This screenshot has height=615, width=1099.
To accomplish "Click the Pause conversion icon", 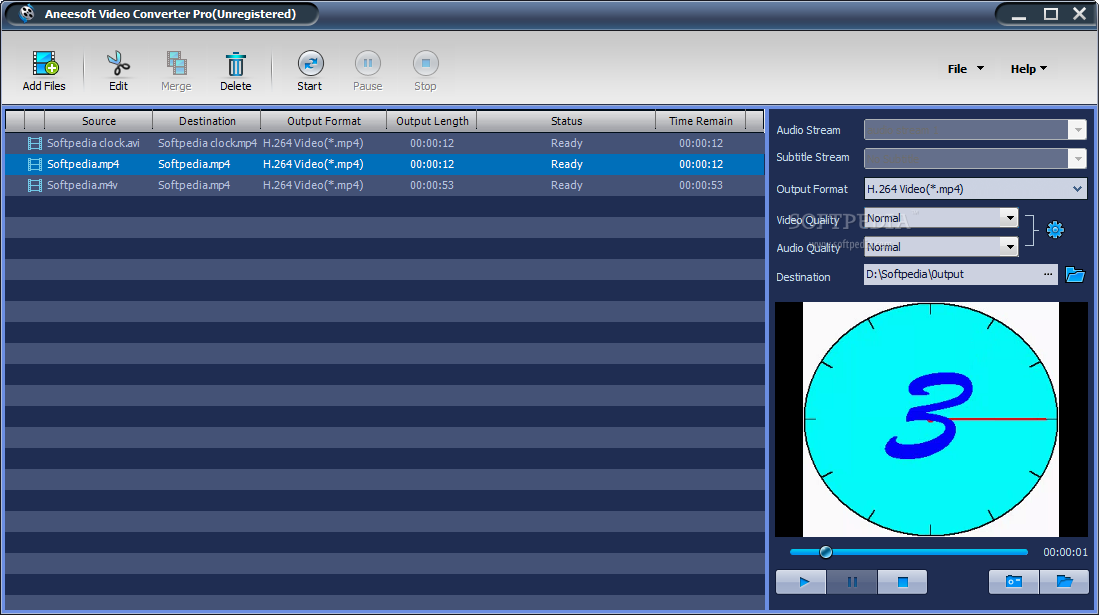I will (367, 63).
